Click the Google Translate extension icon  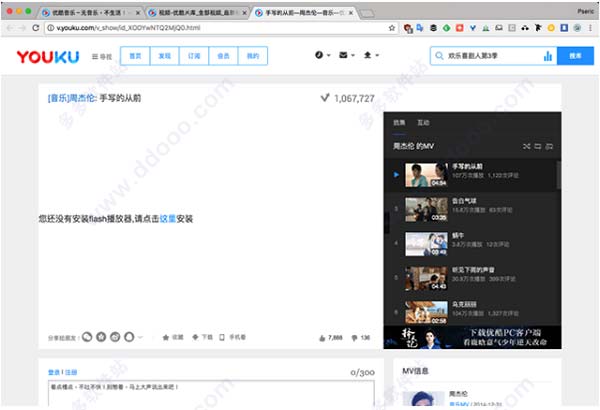point(420,28)
